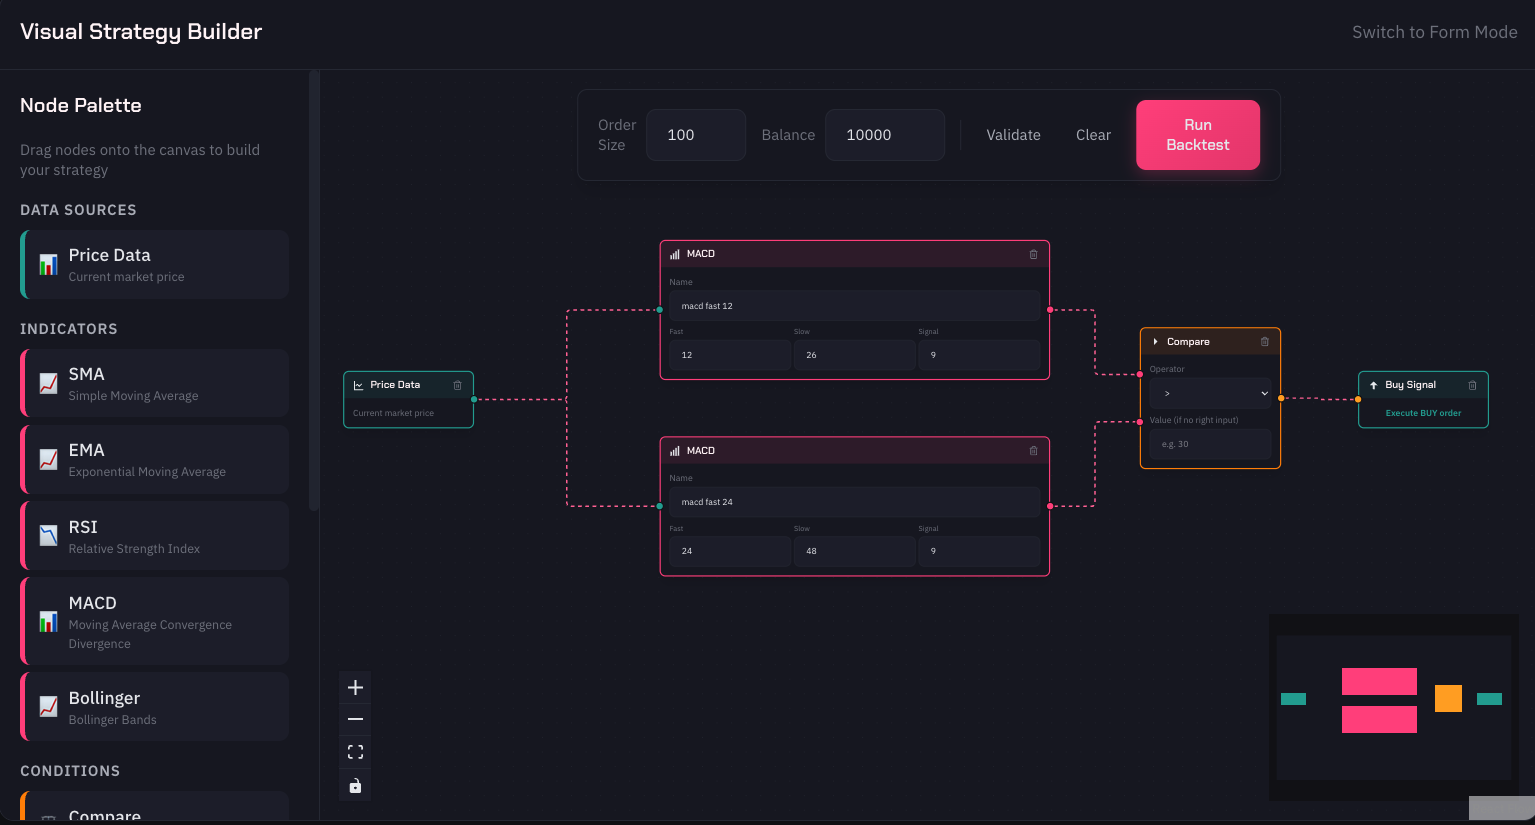Select RSI indicator in Node Palette
The image size is (1535, 825).
[x=155, y=536]
